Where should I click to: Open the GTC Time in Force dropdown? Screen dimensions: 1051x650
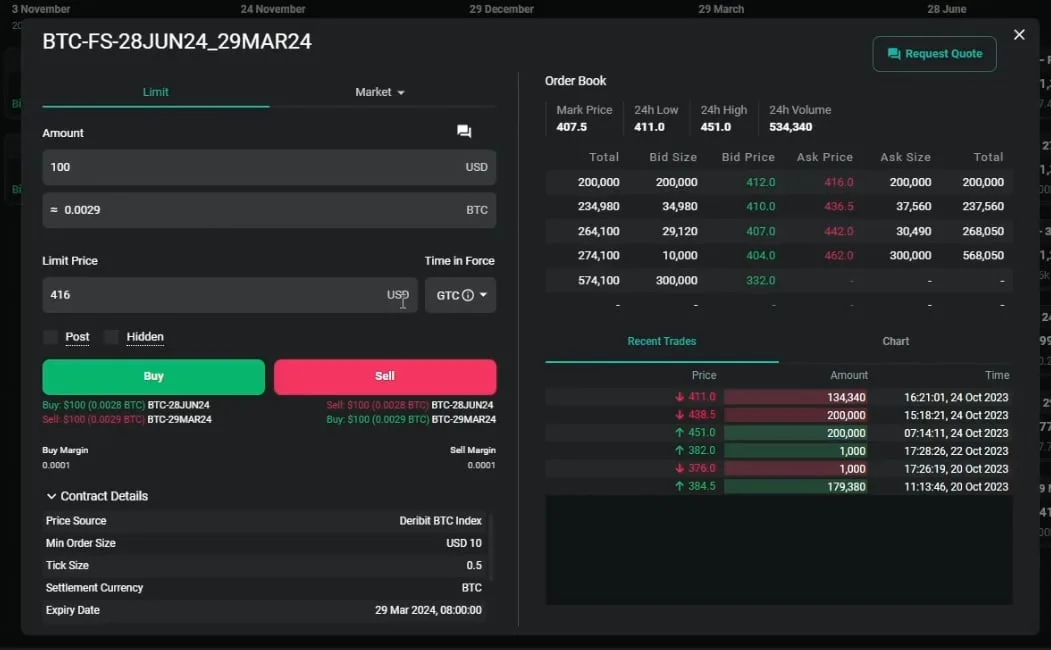tap(460, 295)
